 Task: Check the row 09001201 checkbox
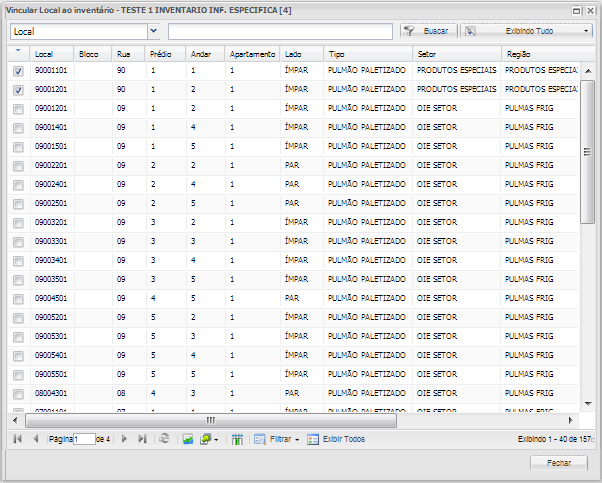pos(18,109)
